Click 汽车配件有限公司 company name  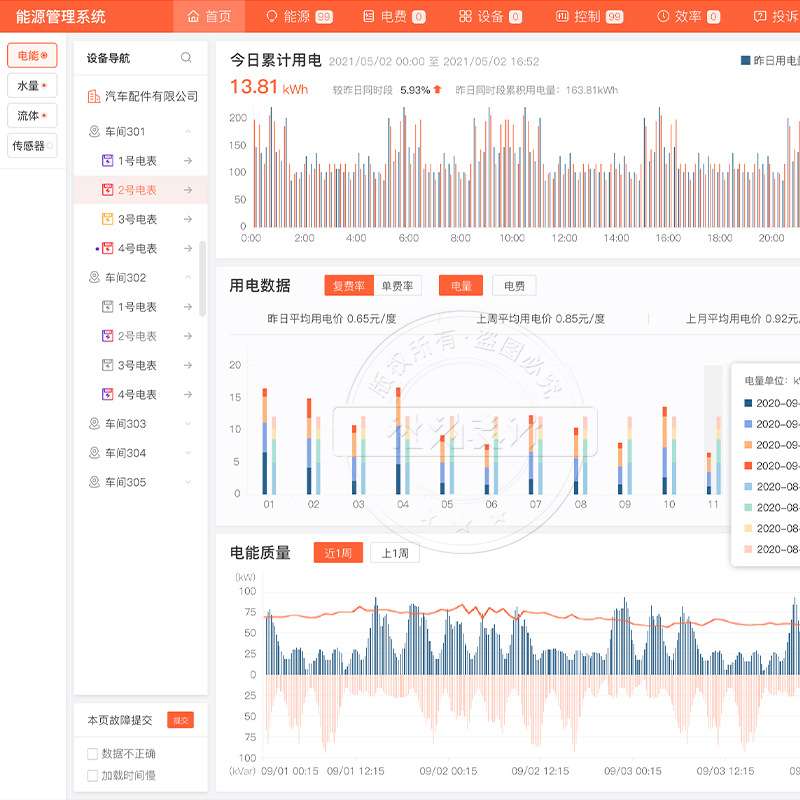(x=151, y=96)
